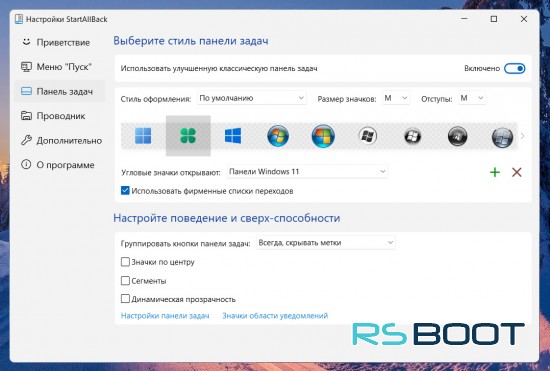Open the Группировать кнопки панели задач dropdown

click(326, 243)
